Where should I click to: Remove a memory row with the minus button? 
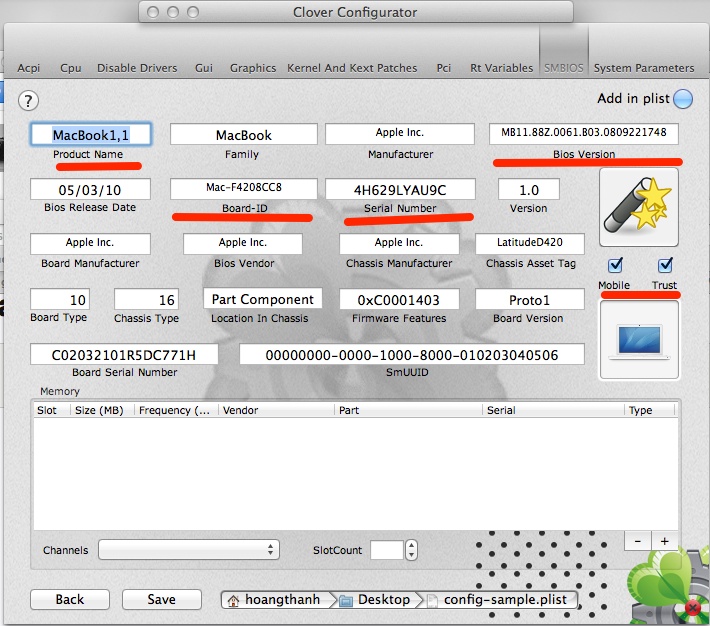(638, 541)
